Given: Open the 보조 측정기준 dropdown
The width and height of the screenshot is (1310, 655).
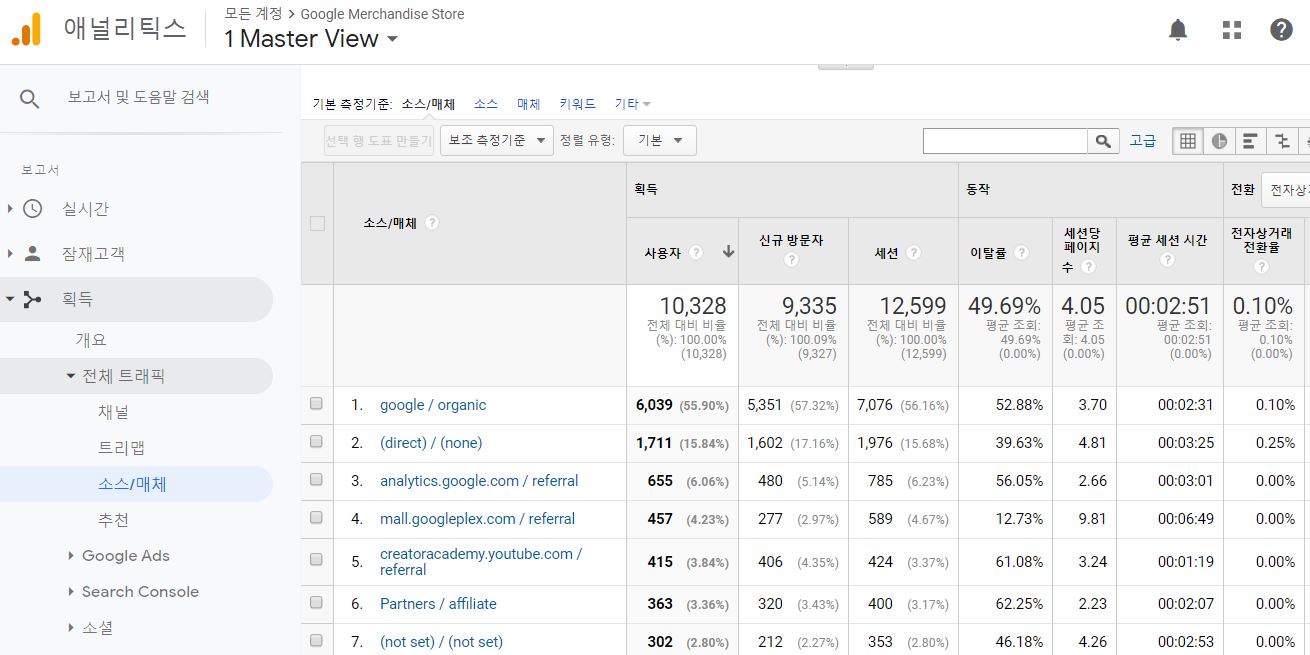Looking at the screenshot, I should [497, 141].
